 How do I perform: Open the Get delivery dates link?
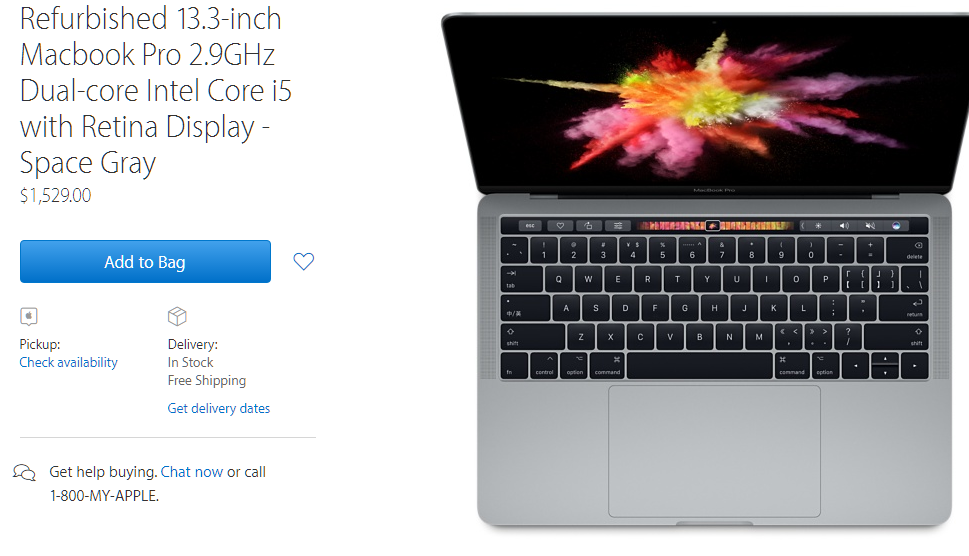tap(219, 408)
